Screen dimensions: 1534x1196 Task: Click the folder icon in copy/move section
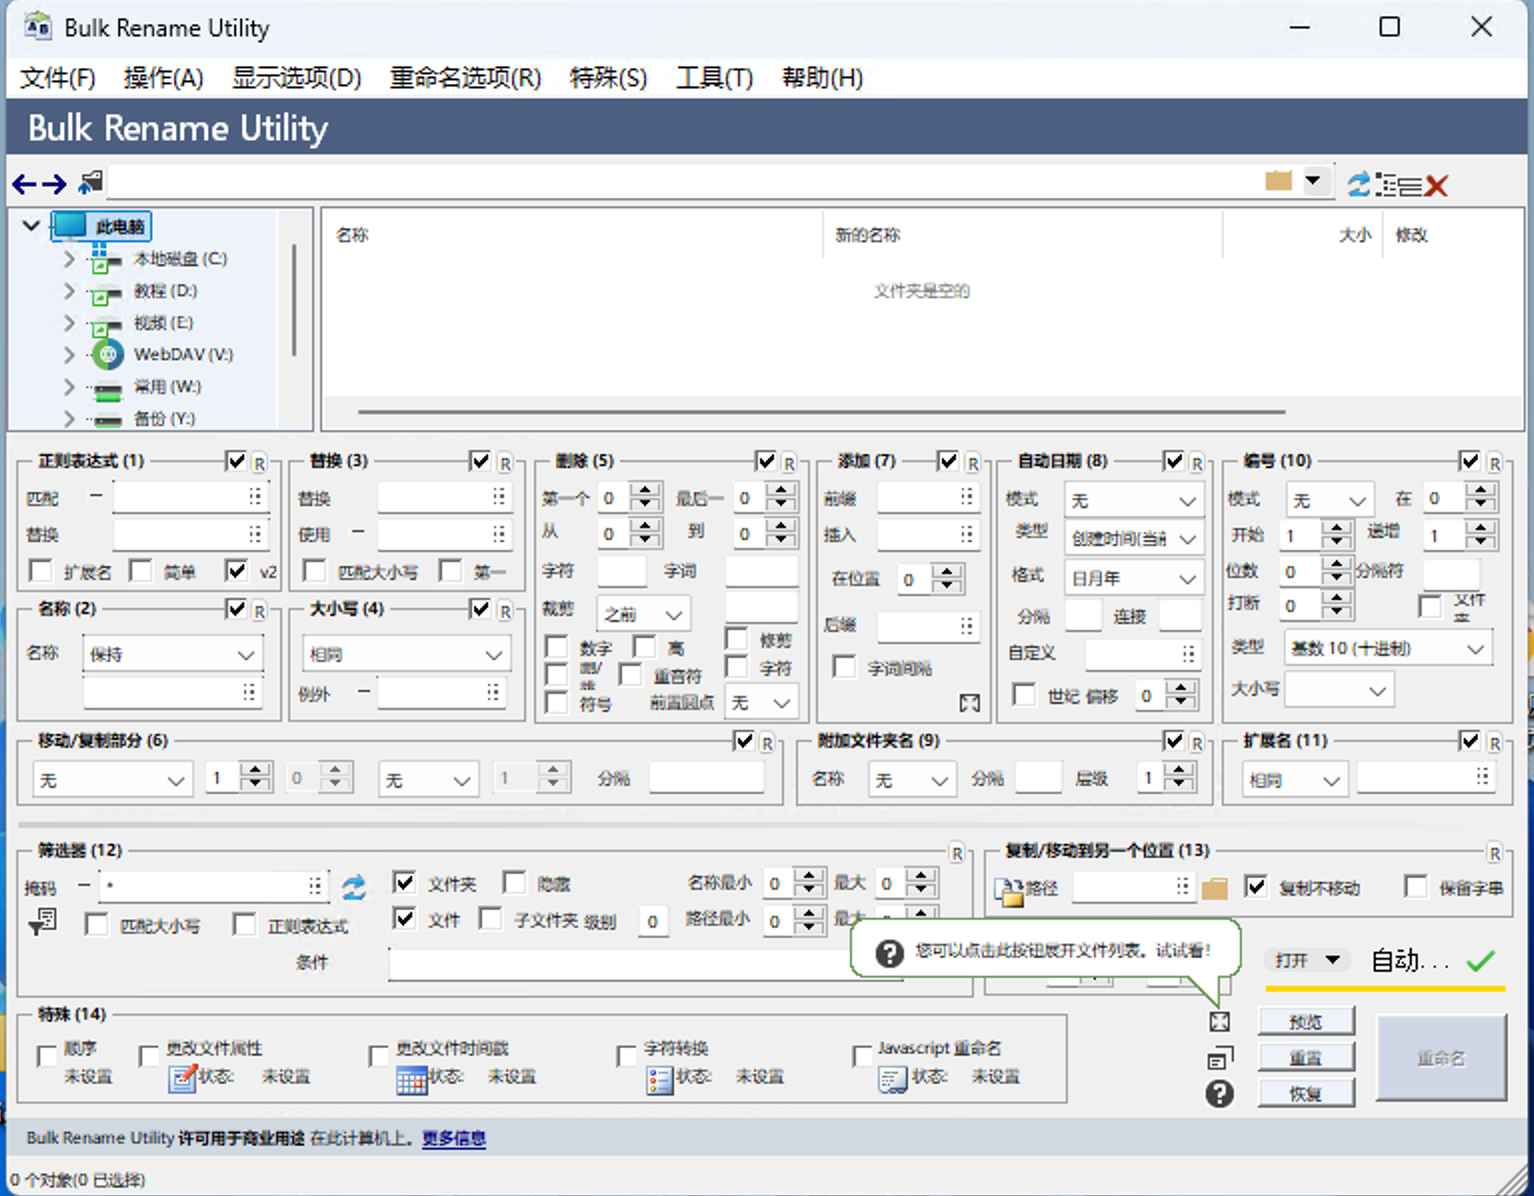(x=1215, y=888)
